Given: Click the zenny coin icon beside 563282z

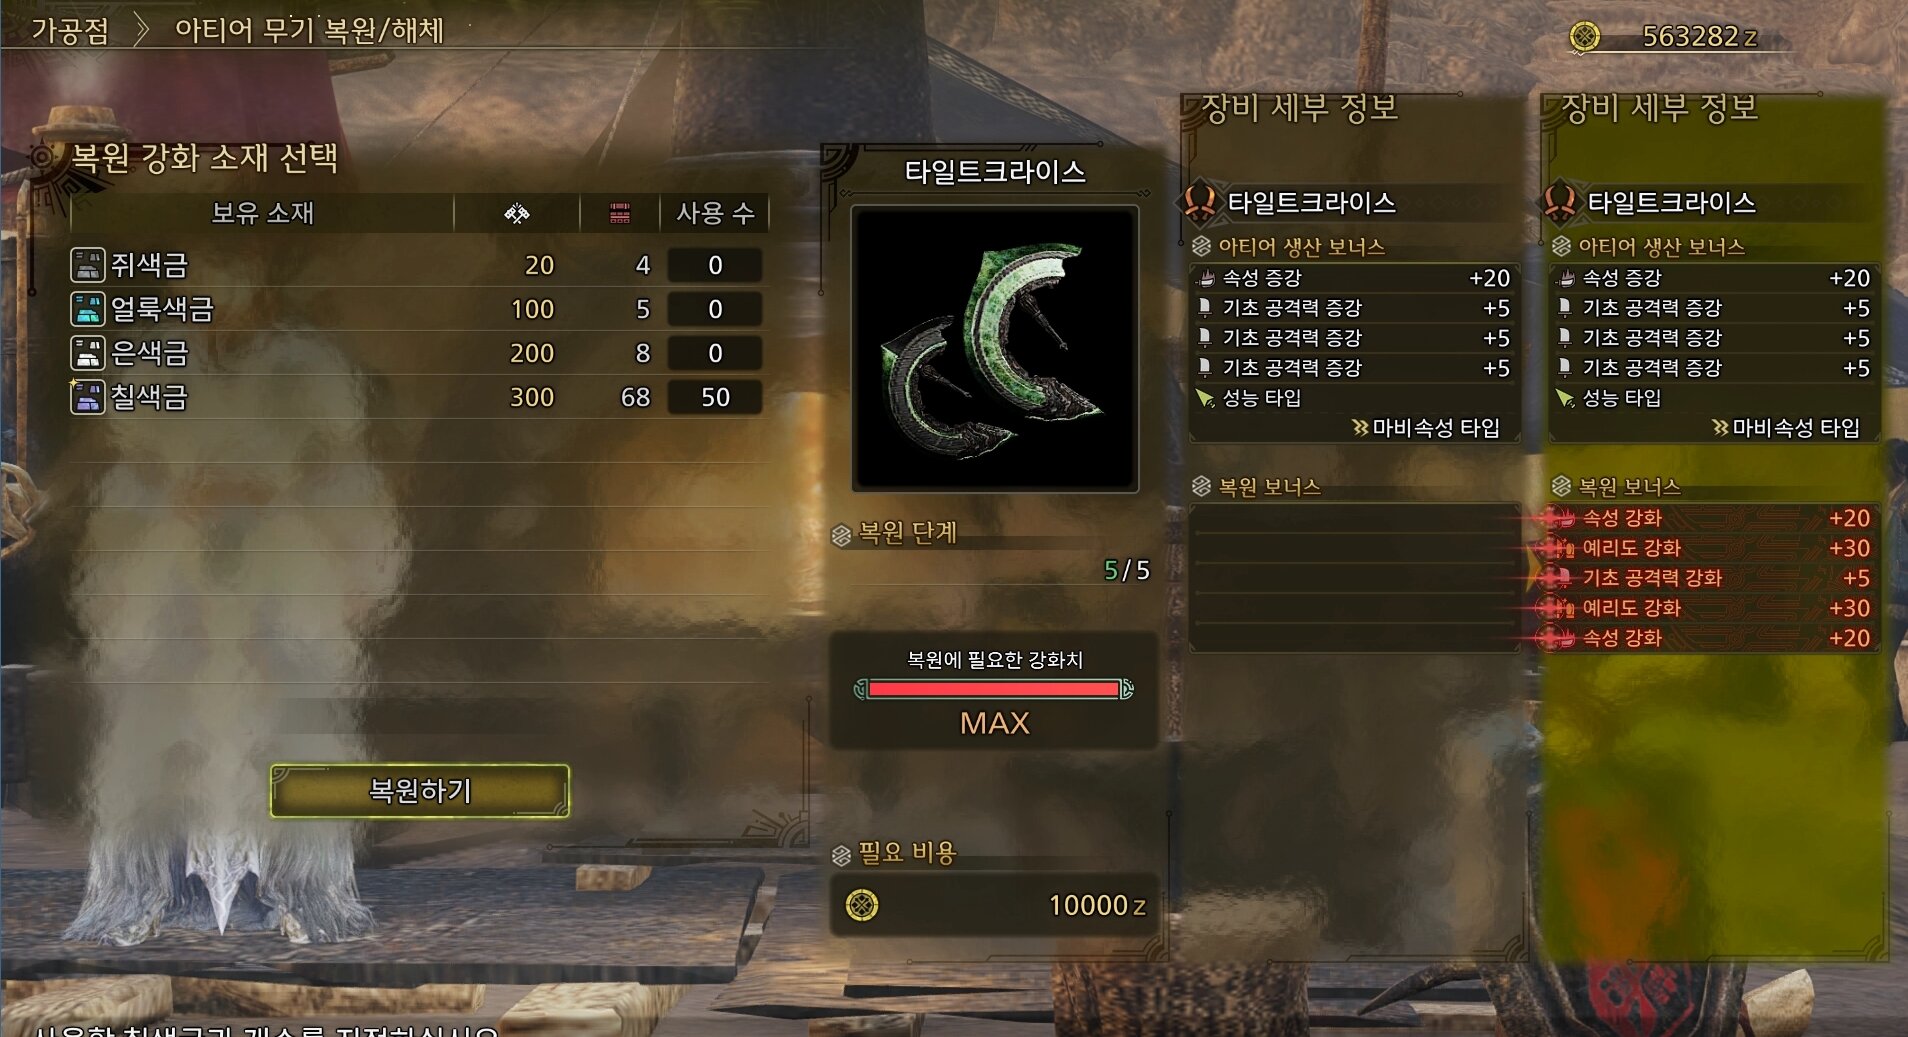Looking at the screenshot, I should pyautogui.click(x=1584, y=37).
